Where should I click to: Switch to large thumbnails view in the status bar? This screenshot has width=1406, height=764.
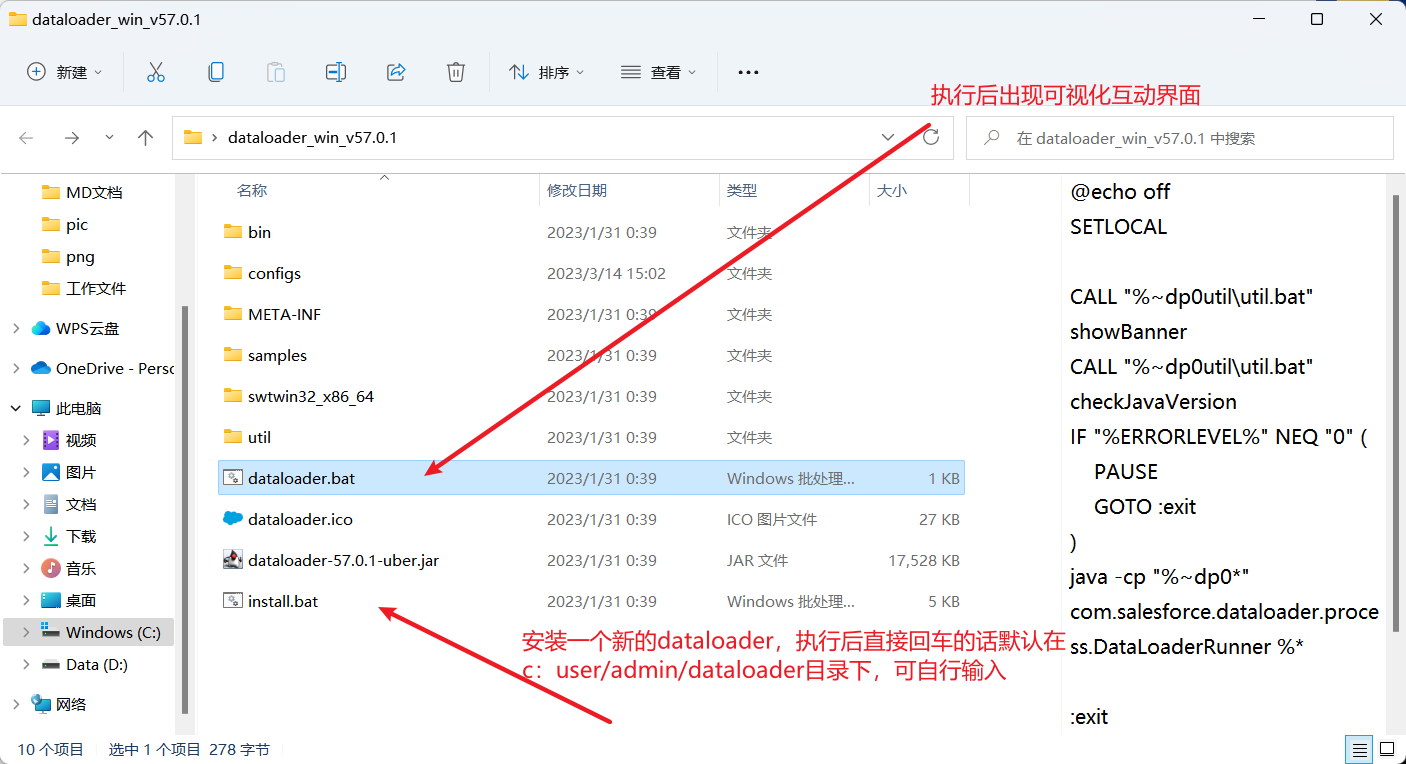click(1388, 748)
